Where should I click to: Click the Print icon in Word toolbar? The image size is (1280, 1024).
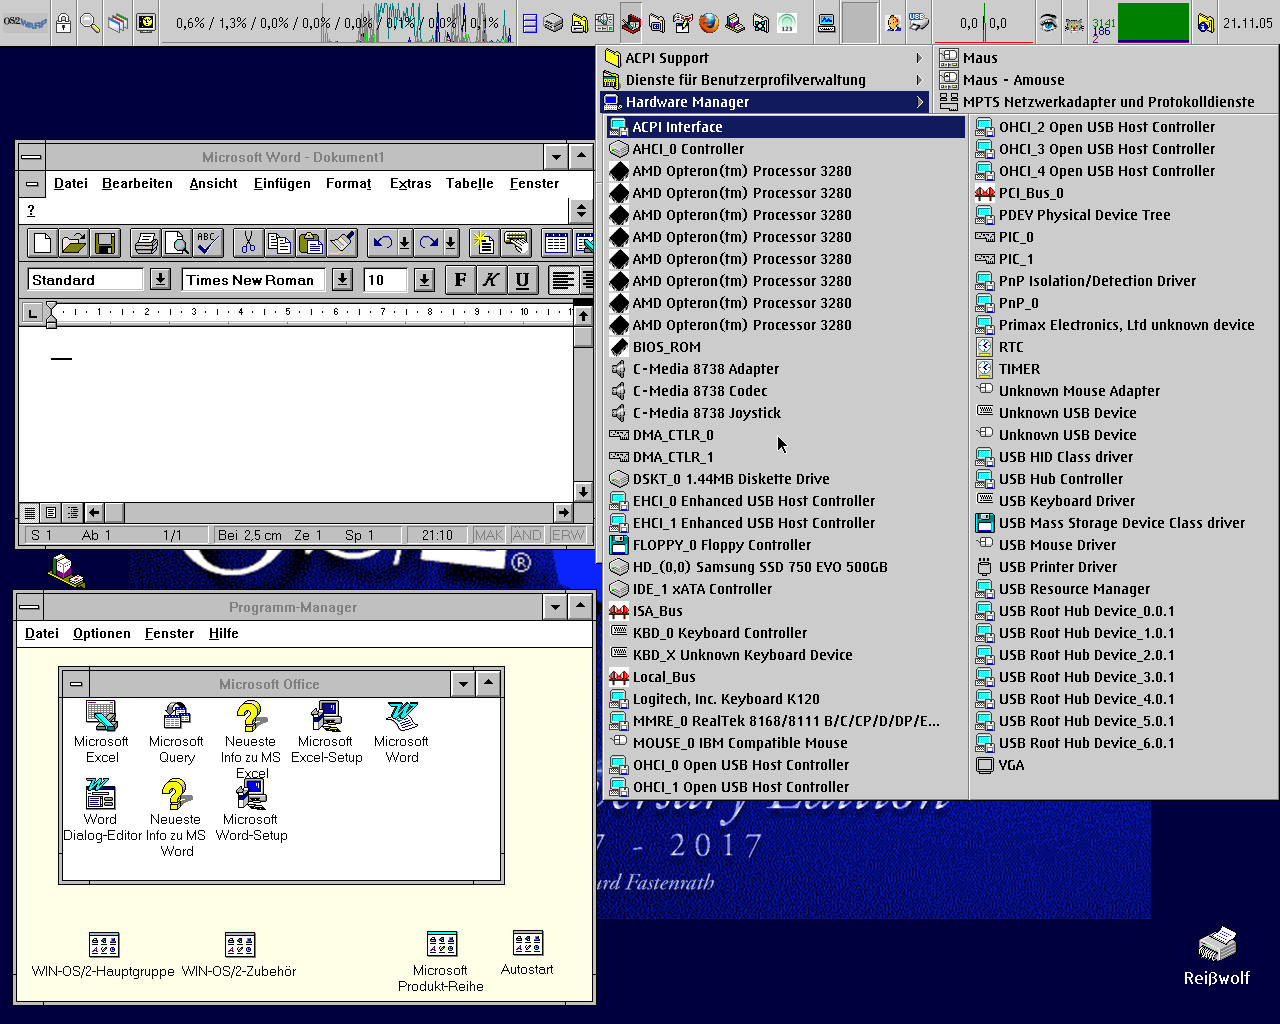(x=146, y=243)
